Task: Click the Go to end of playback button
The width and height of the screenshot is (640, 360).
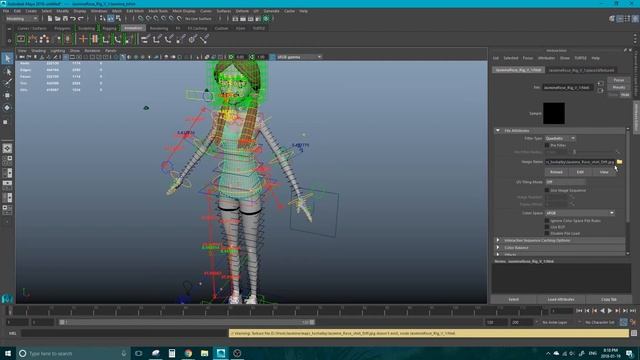Action: point(633,311)
